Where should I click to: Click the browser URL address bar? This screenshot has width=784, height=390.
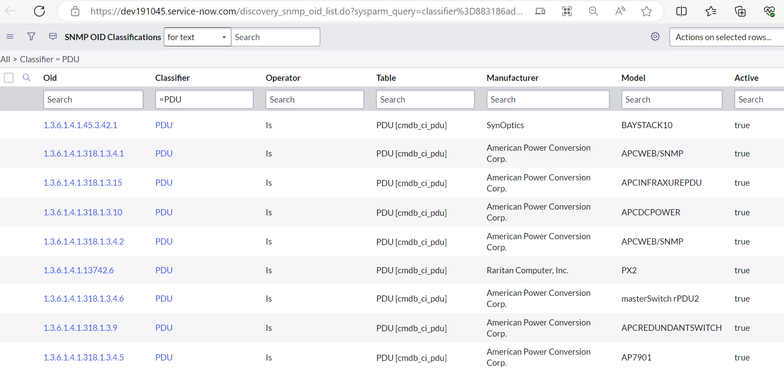[x=306, y=11]
